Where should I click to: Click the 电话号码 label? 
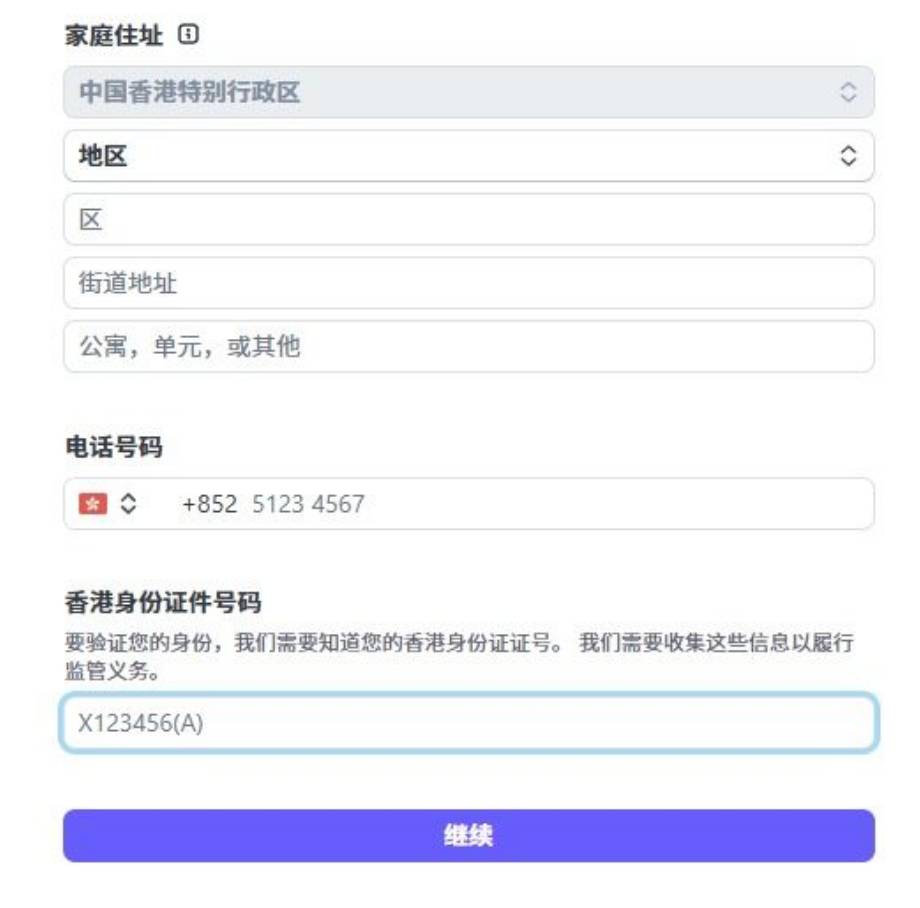click(x=114, y=448)
